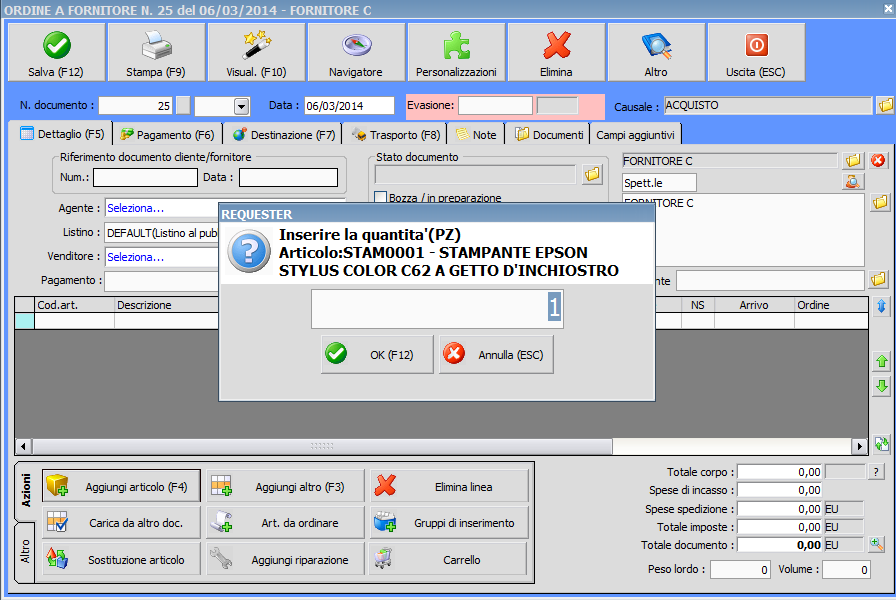
Task: Click the small button next to document number
Action: pos(183,106)
